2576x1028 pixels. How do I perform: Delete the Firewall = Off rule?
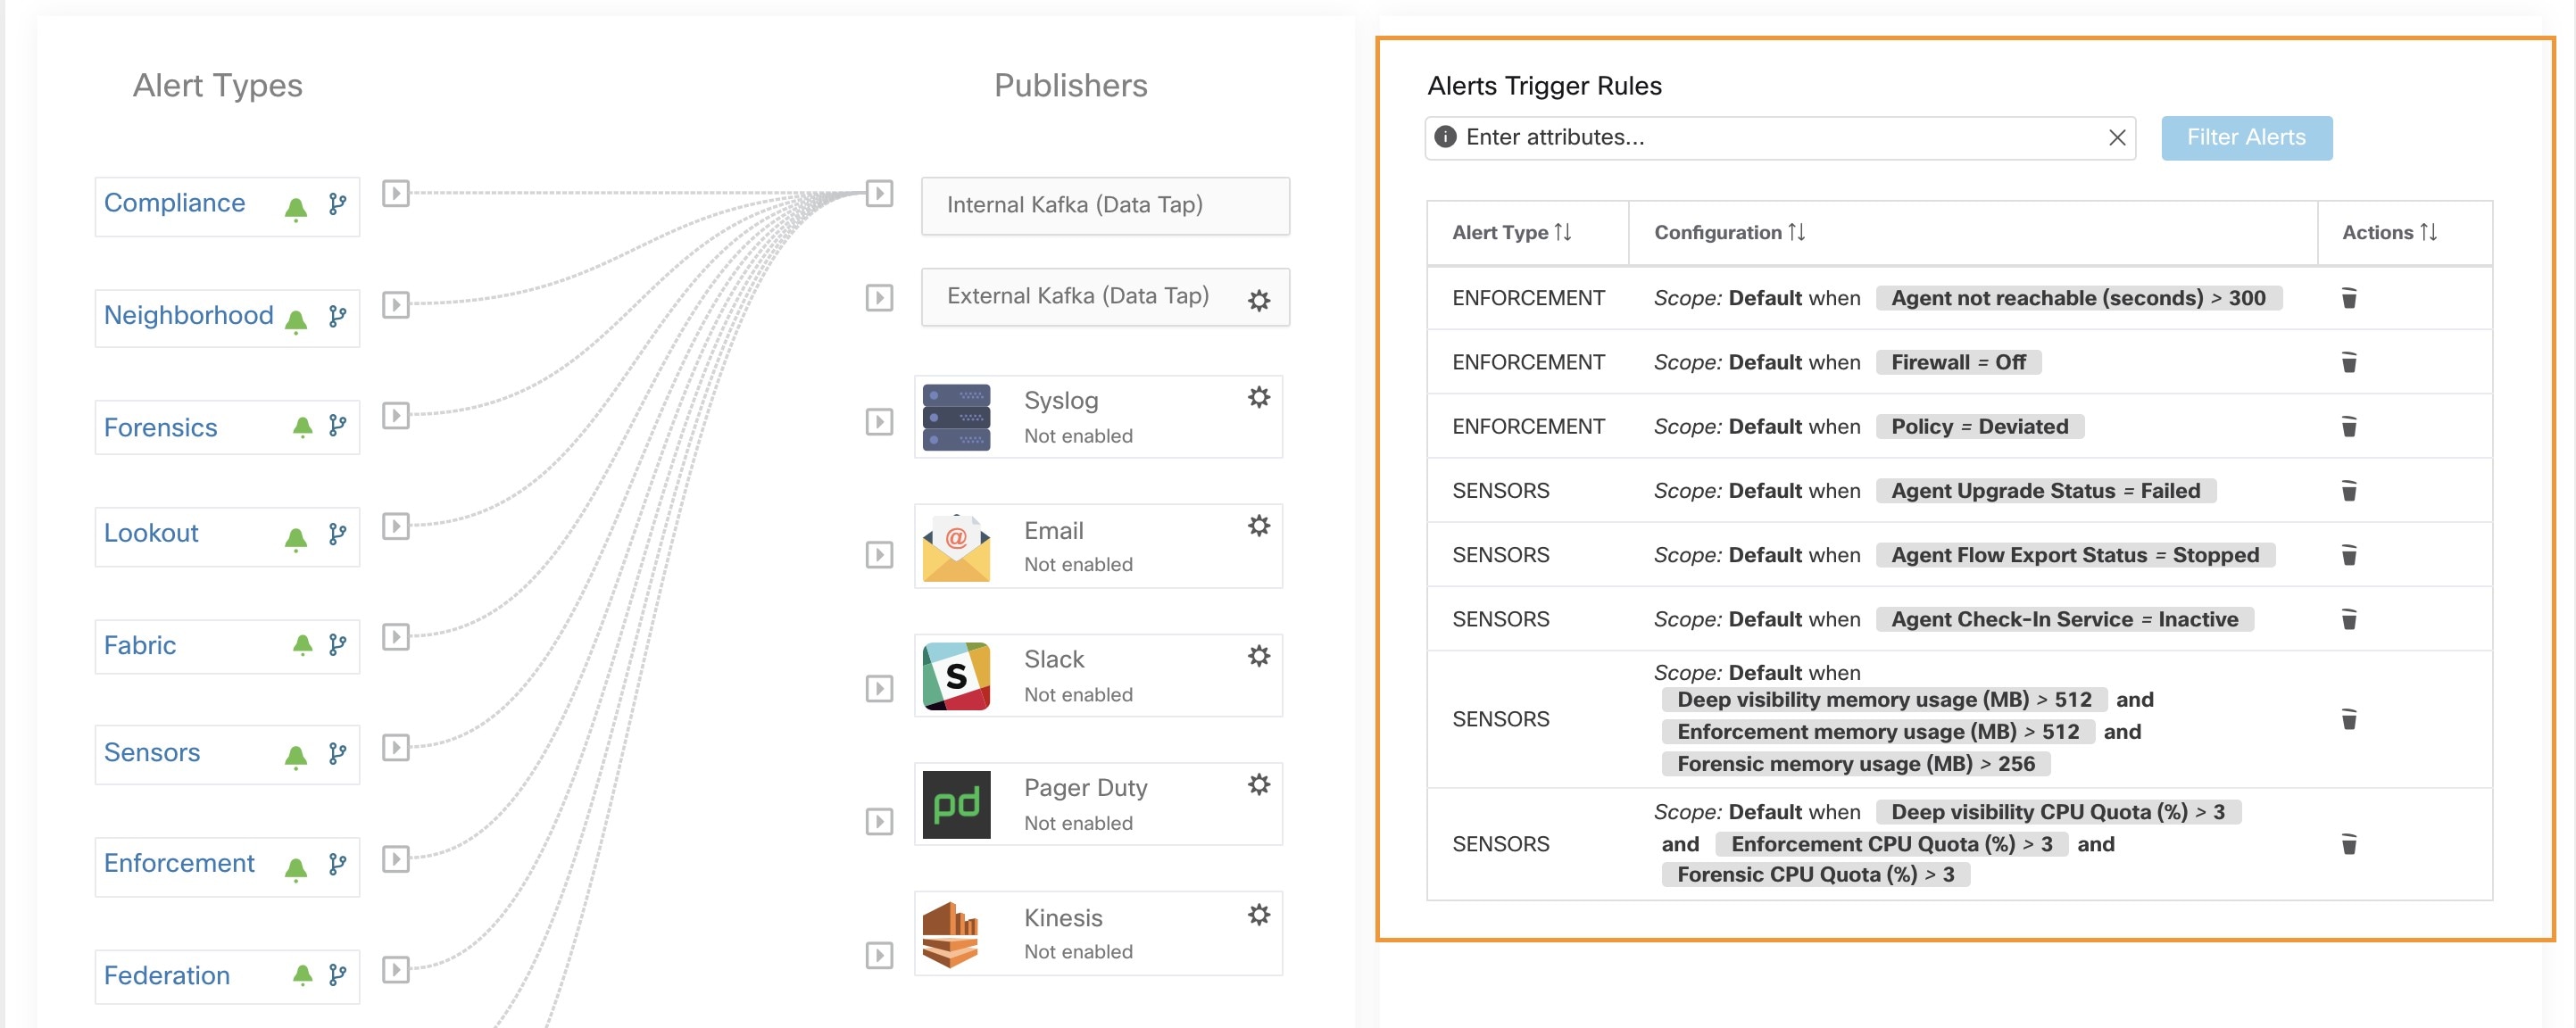pos(2349,362)
